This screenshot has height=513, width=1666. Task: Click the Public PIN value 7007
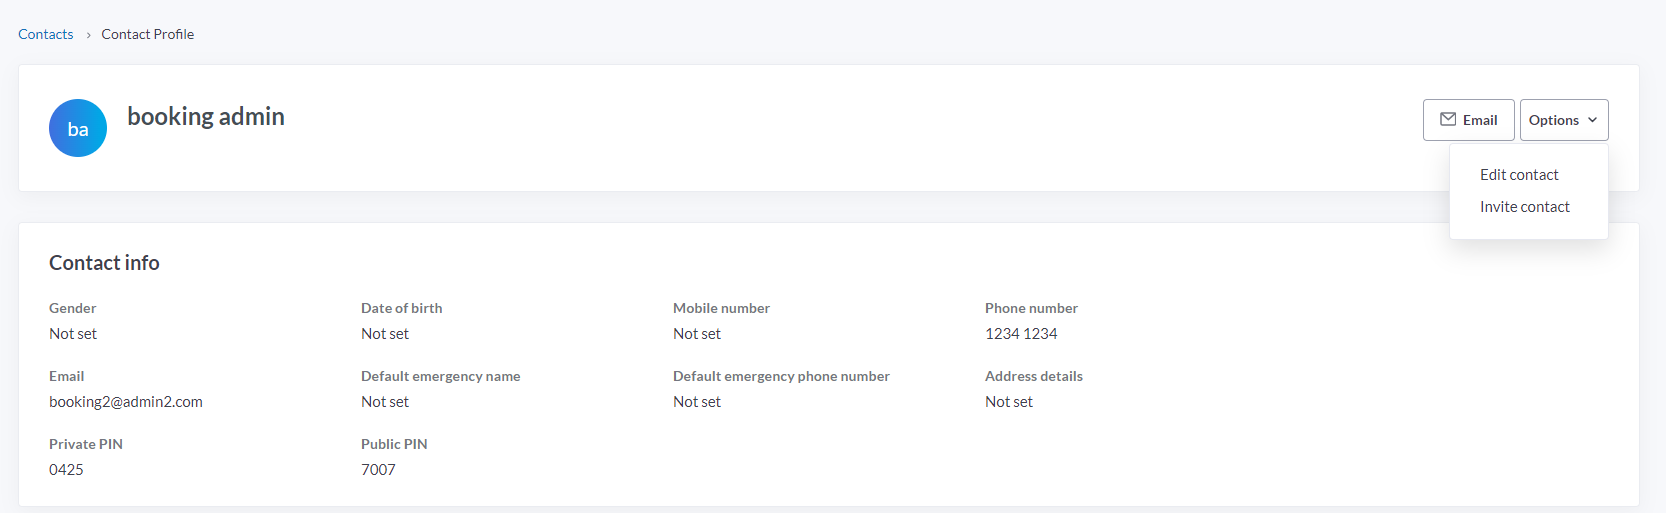click(x=378, y=470)
